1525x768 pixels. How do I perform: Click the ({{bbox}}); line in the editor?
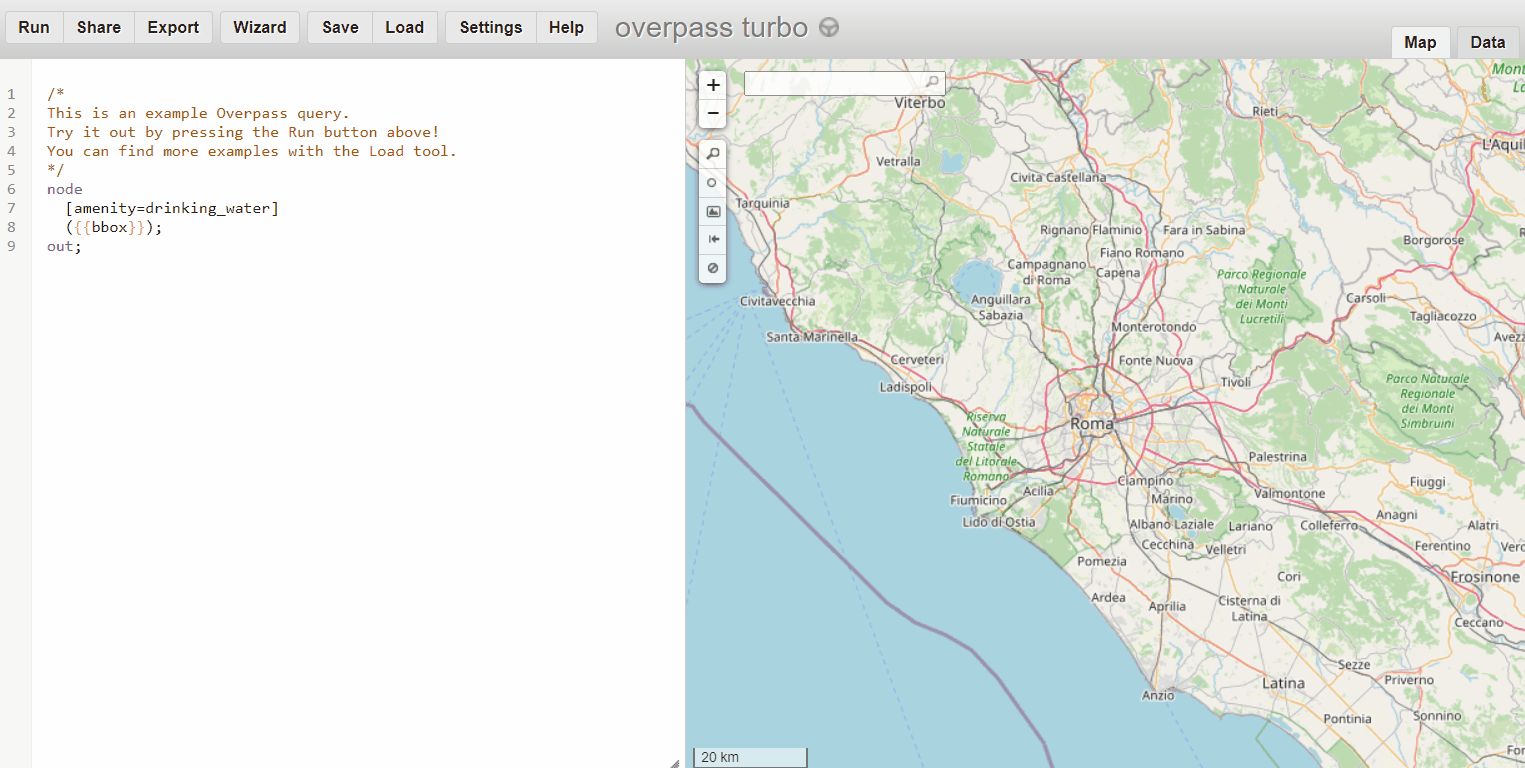(114, 227)
